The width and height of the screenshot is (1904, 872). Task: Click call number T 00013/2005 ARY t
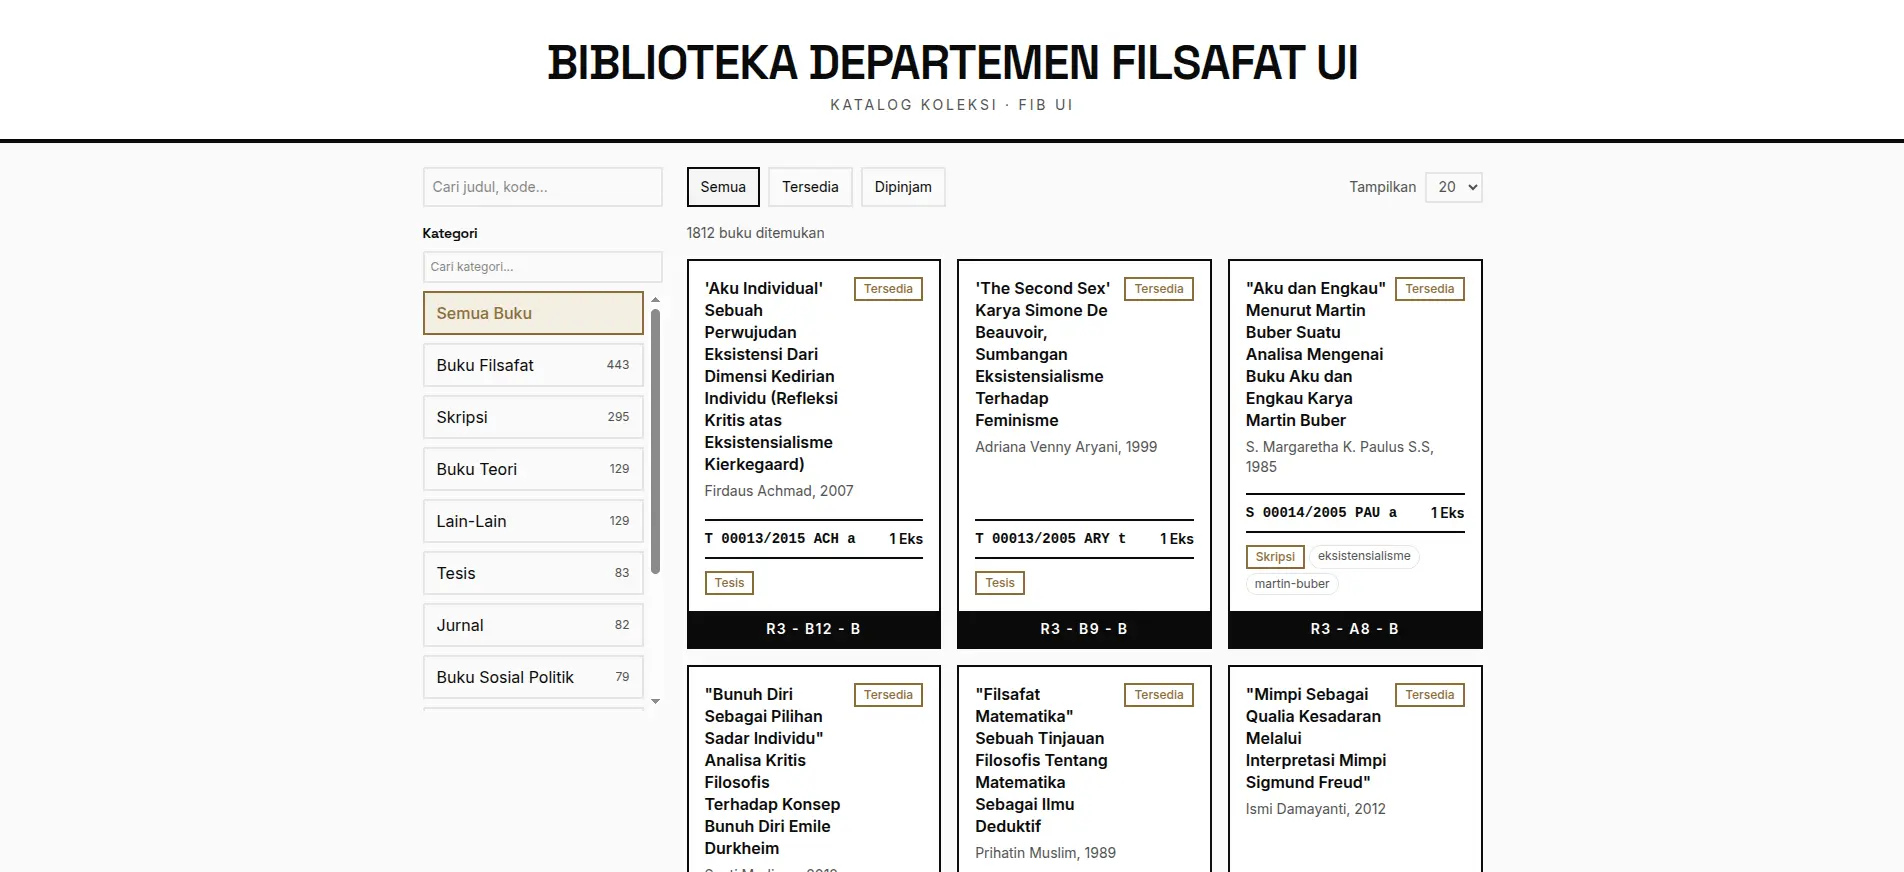click(1050, 539)
